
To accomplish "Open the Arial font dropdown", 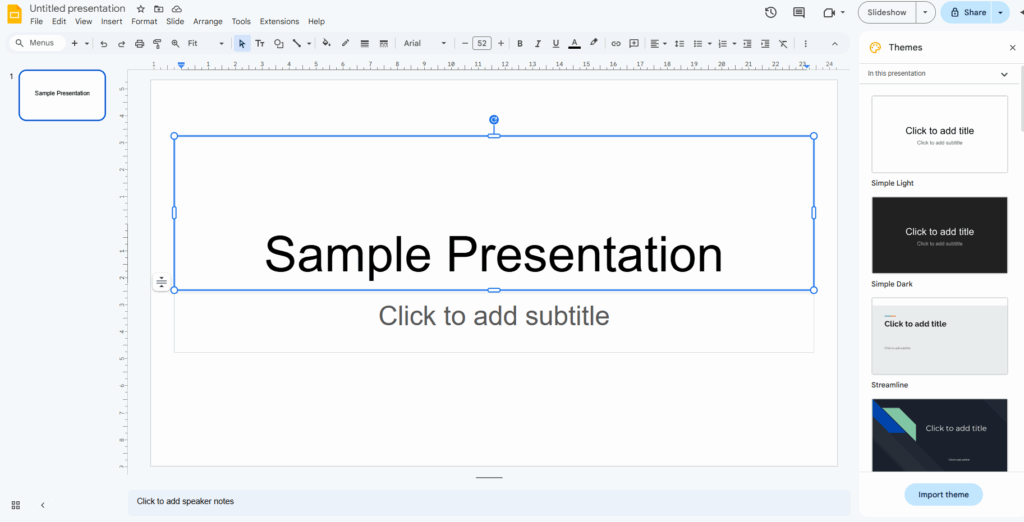I will click(425, 44).
